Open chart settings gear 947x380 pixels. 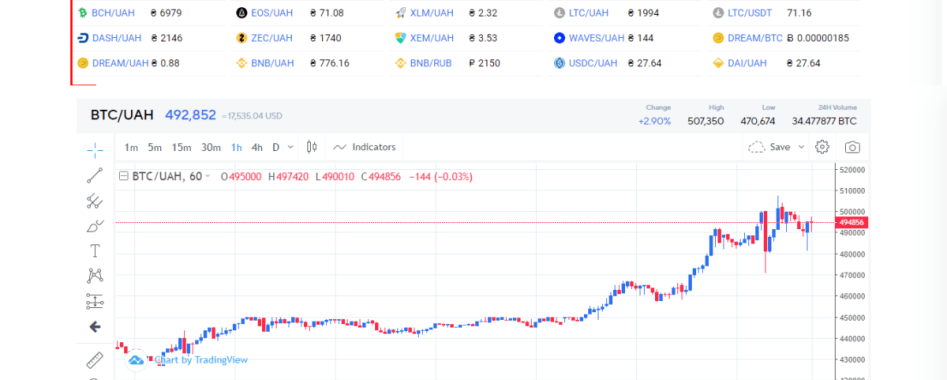click(x=822, y=147)
